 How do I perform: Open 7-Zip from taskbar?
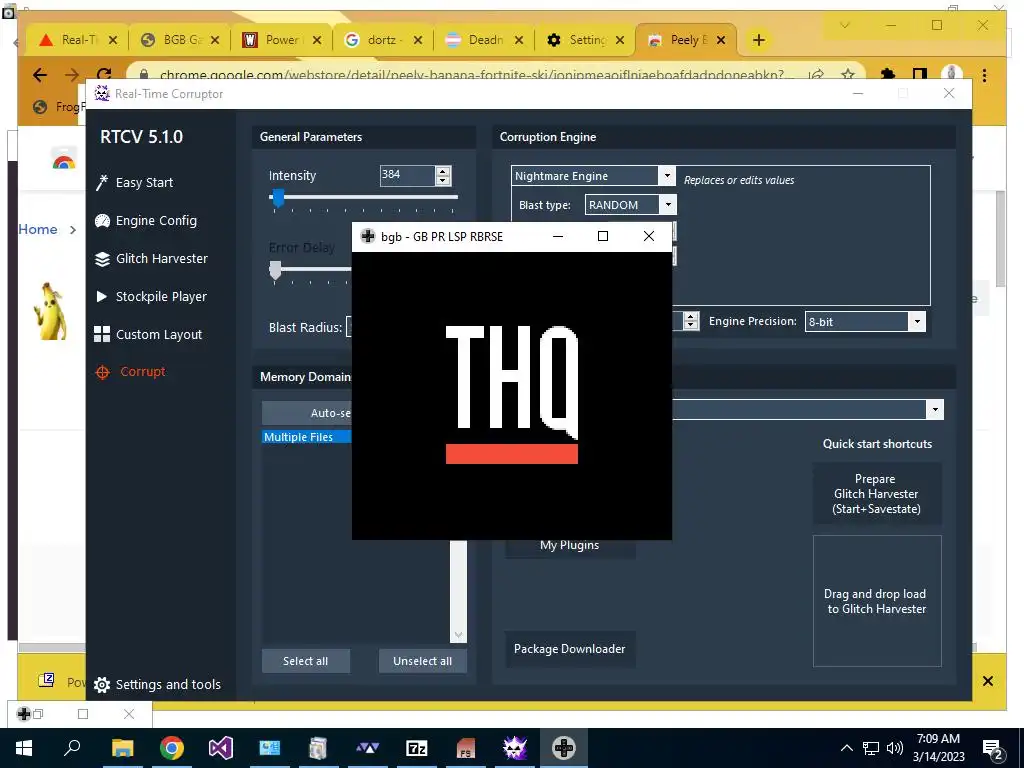click(417, 748)
